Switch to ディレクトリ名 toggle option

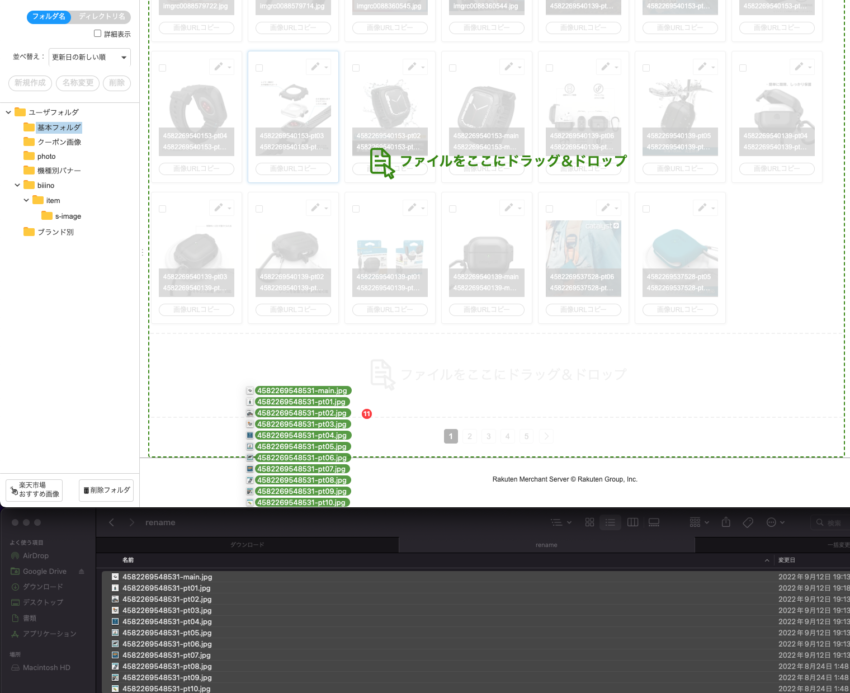(102, 16)
